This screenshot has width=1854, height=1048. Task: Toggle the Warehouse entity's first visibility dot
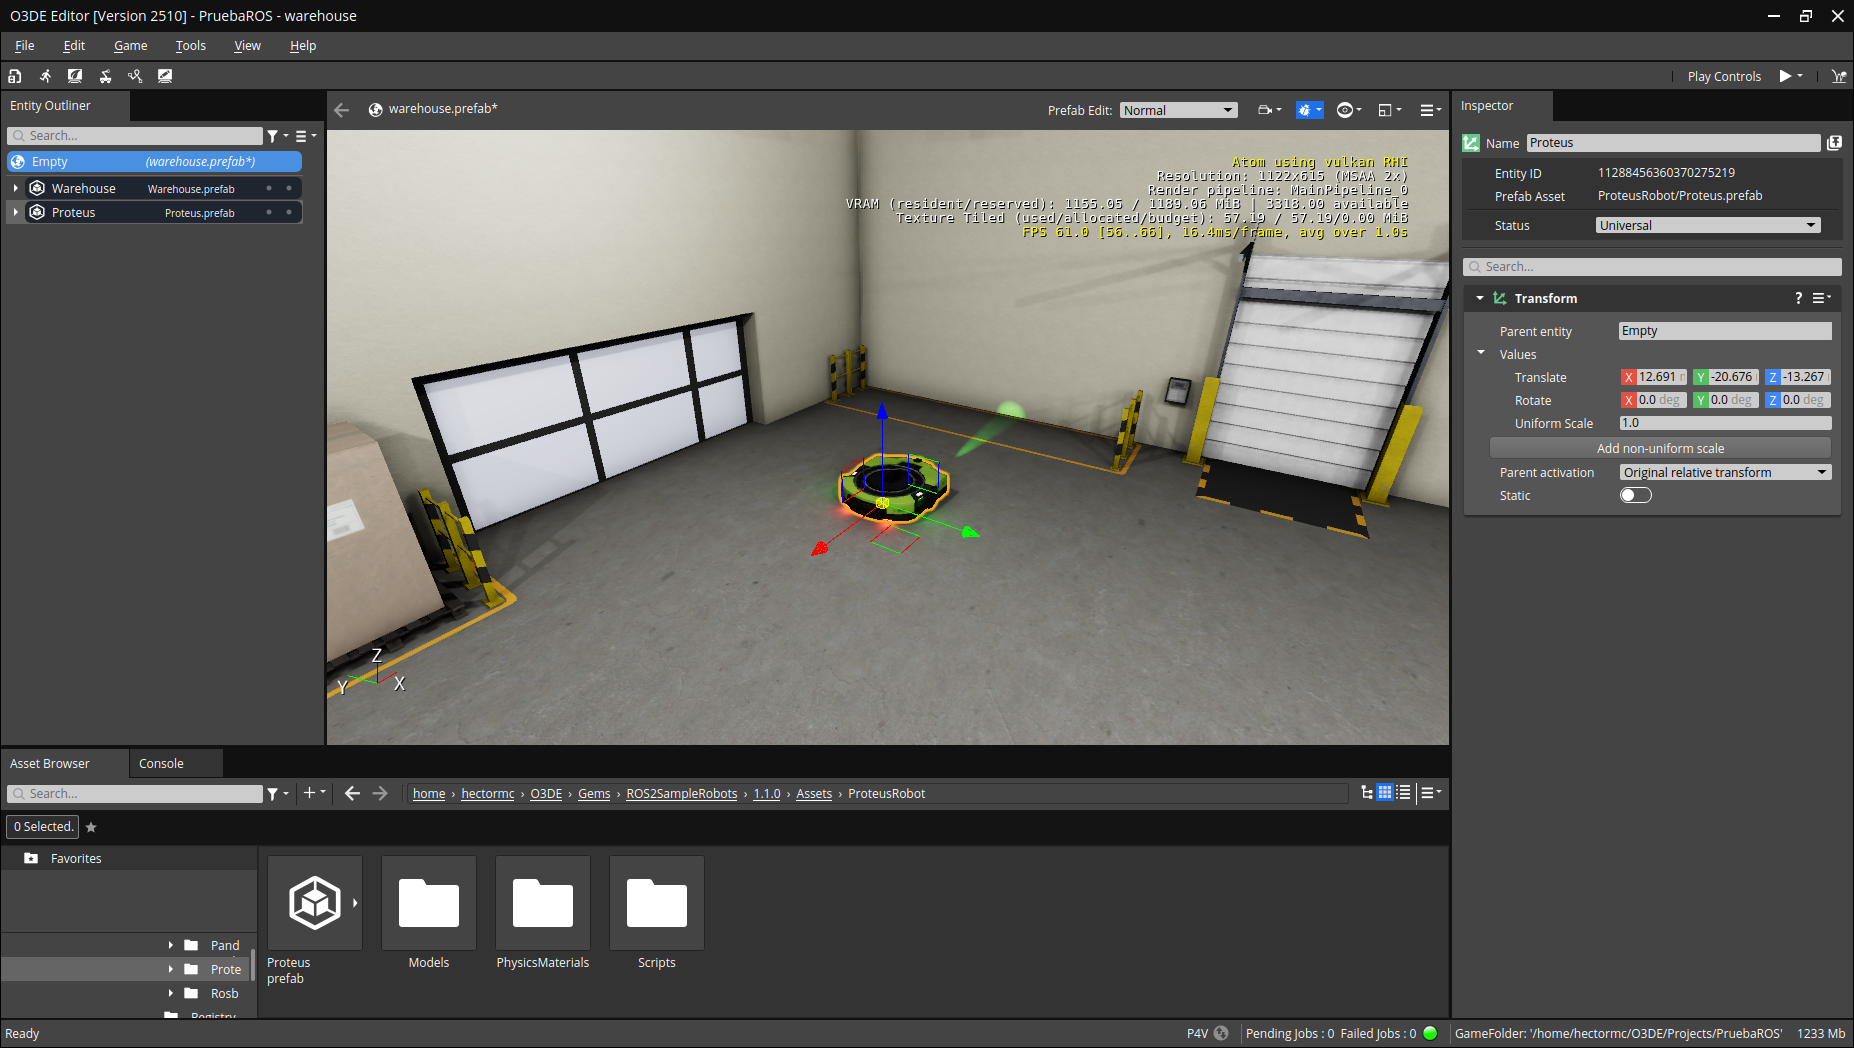(269, 188)
